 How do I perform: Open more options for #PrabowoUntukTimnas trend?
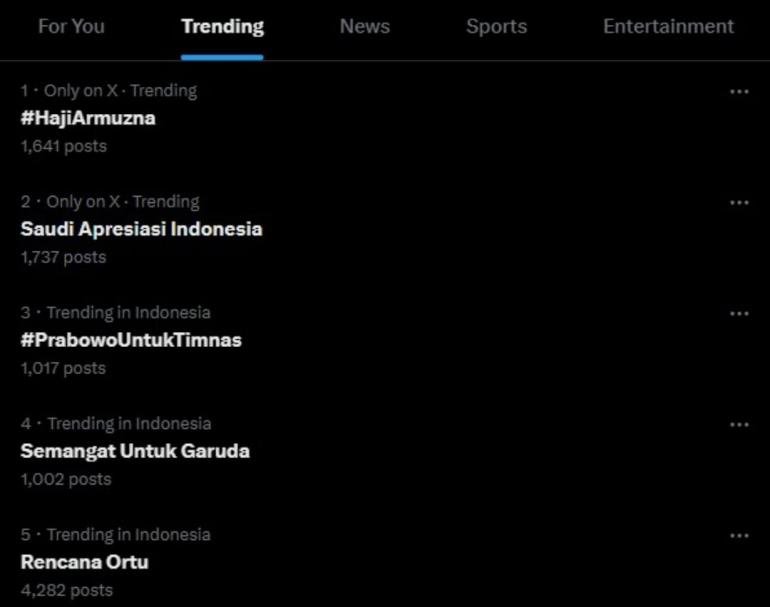tap(739, 314)
